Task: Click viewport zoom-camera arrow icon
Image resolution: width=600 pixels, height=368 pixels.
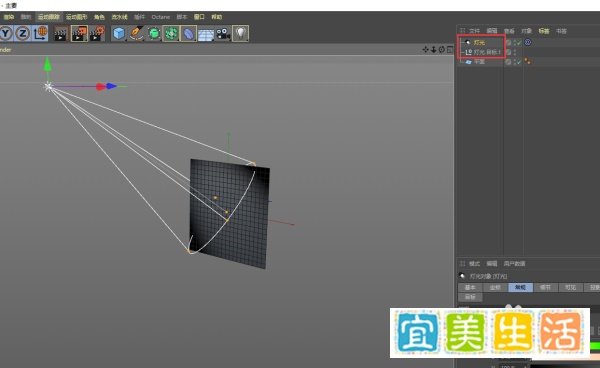Action: click(434, 49)
